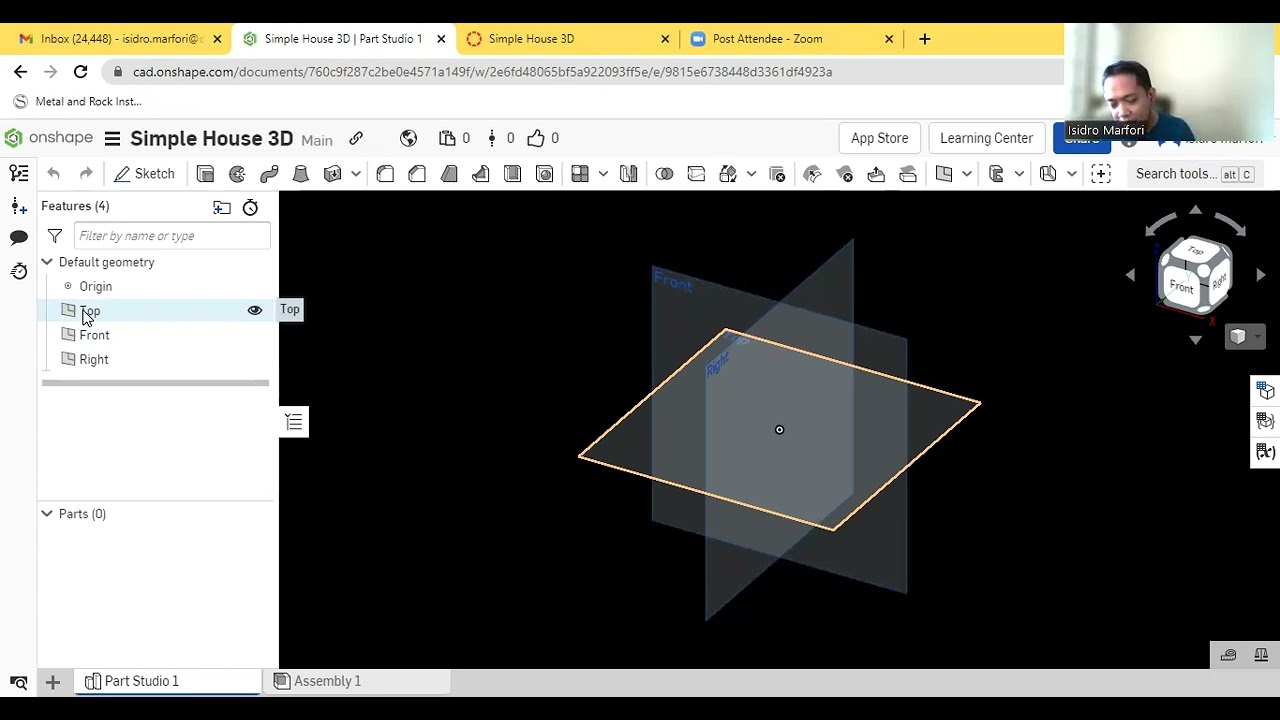The image size is (1280, 720).
Task: Select the Boolean tool
Action: 664,174
